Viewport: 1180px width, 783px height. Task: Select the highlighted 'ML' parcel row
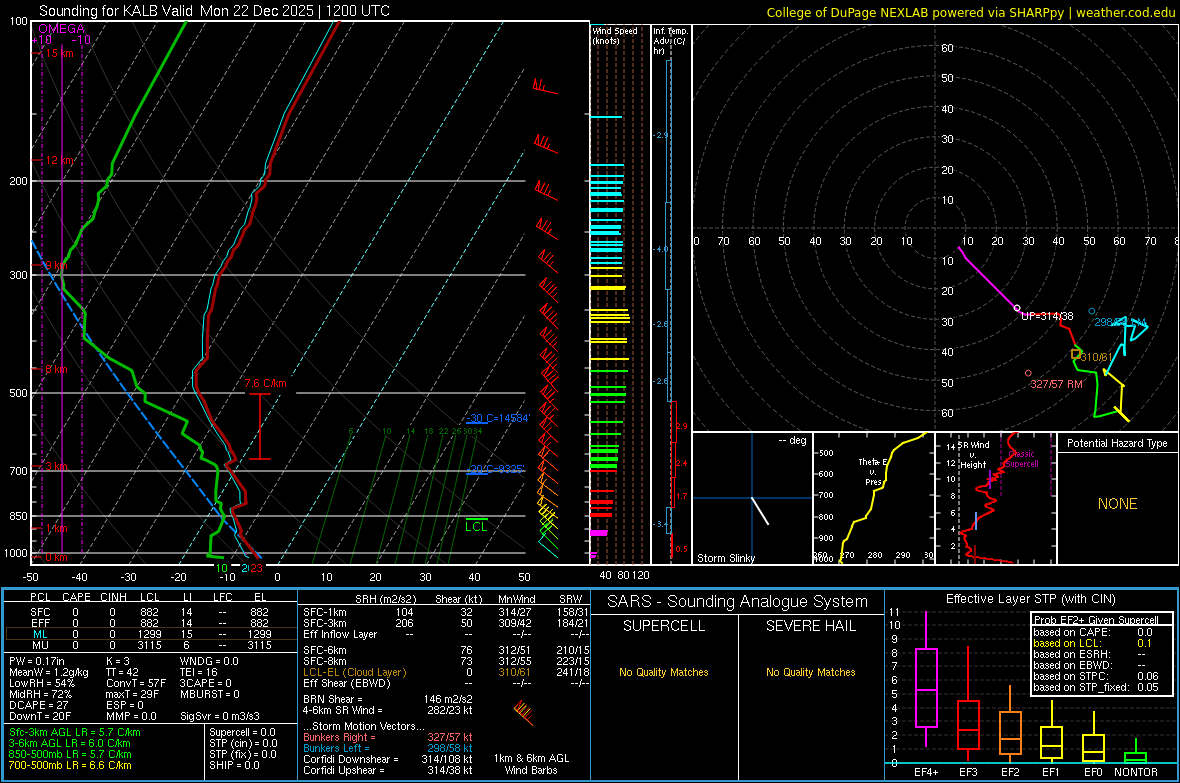click(151, 634)
